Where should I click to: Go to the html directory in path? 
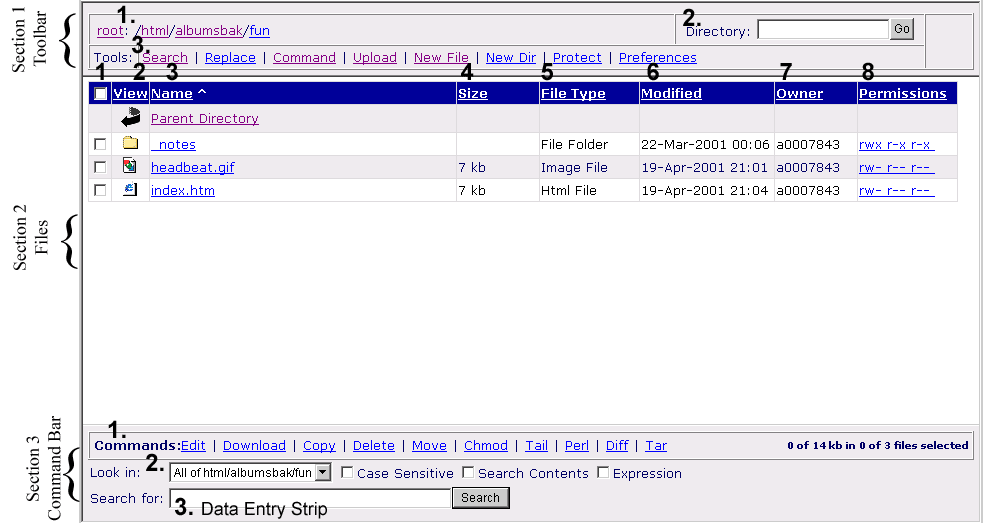point(157,31)
